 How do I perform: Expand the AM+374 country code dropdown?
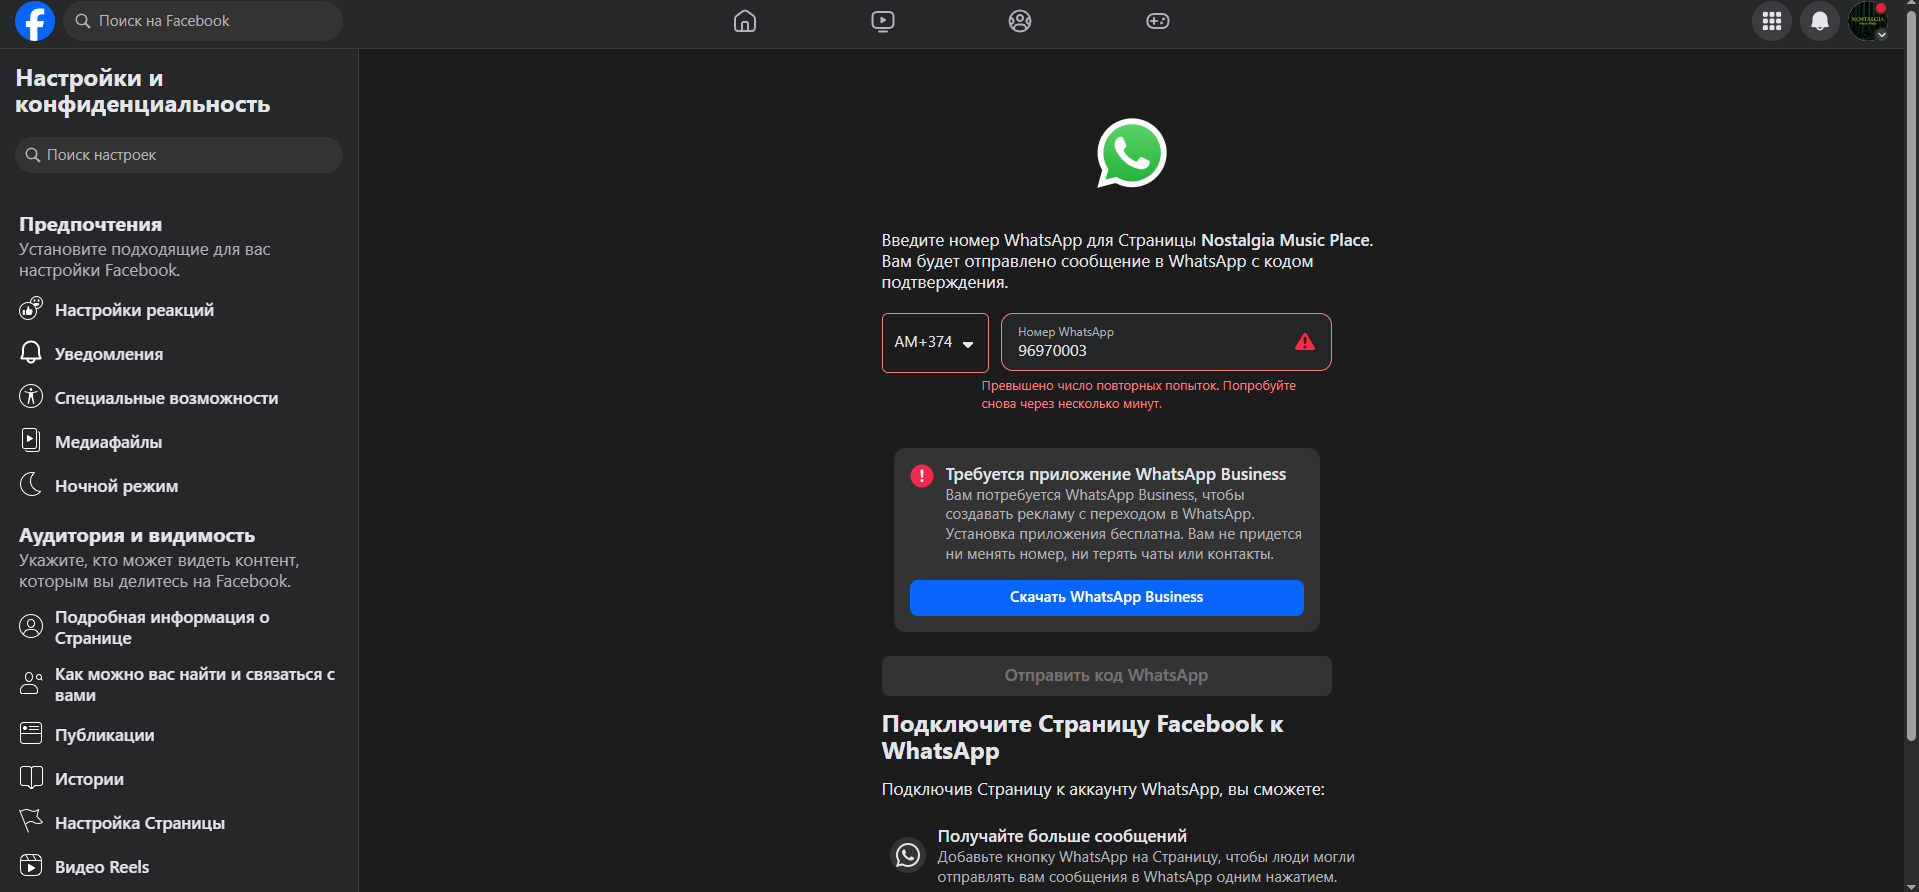pos(935,343)
